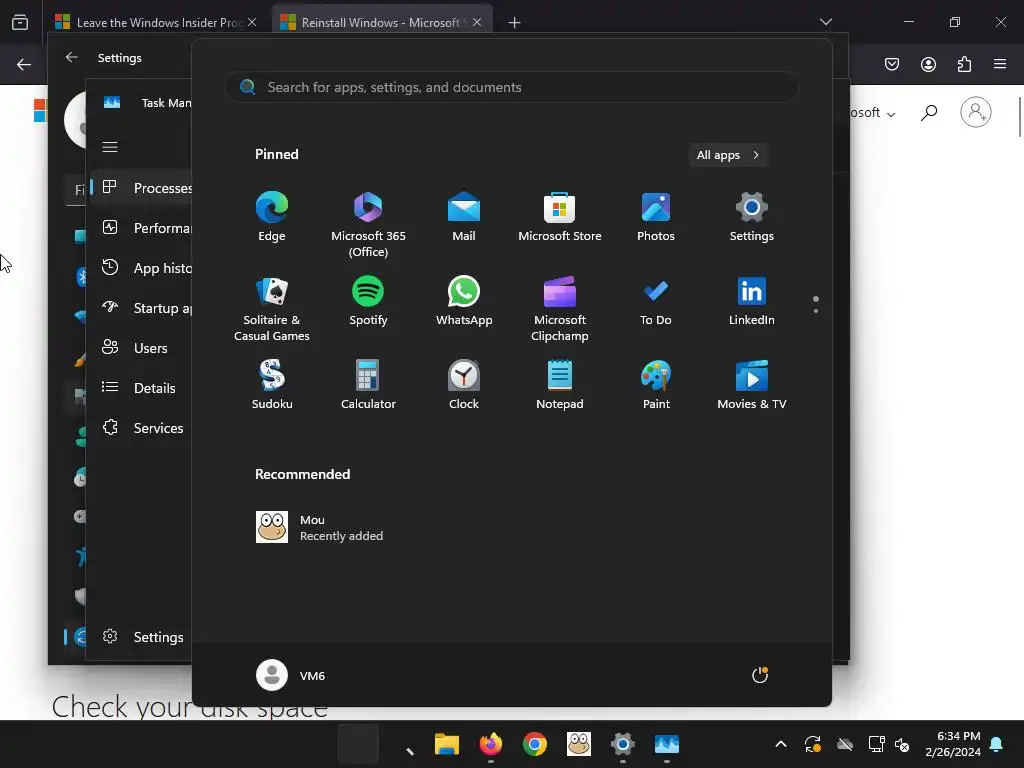Open Firefox View icon at top-left
The height and width of the screenshot is (768, 1024).
(20, 22)
